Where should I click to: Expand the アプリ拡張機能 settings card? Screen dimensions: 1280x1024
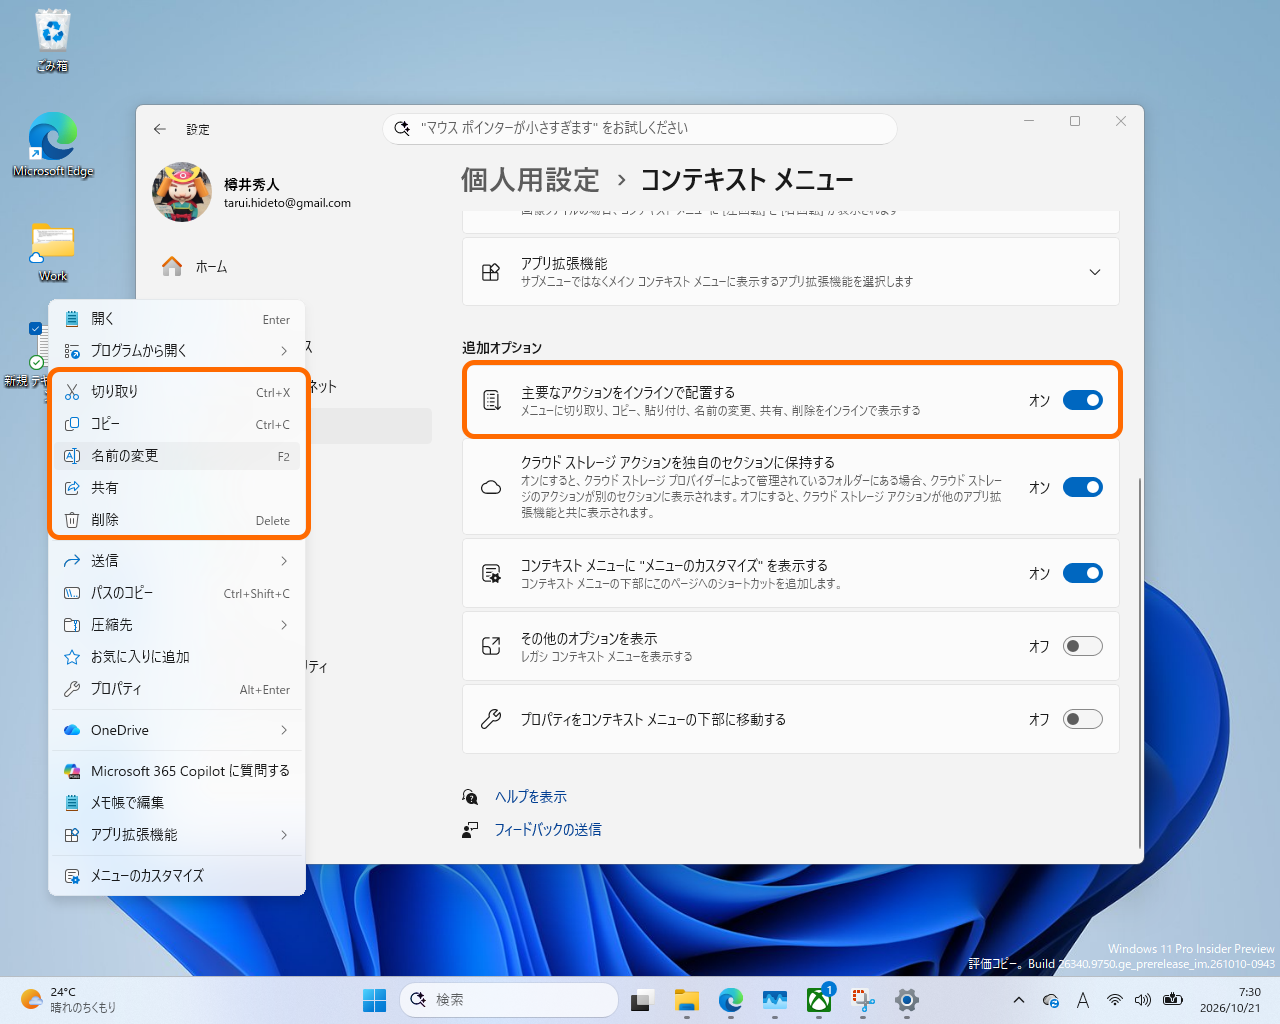[x=791, y=271]
